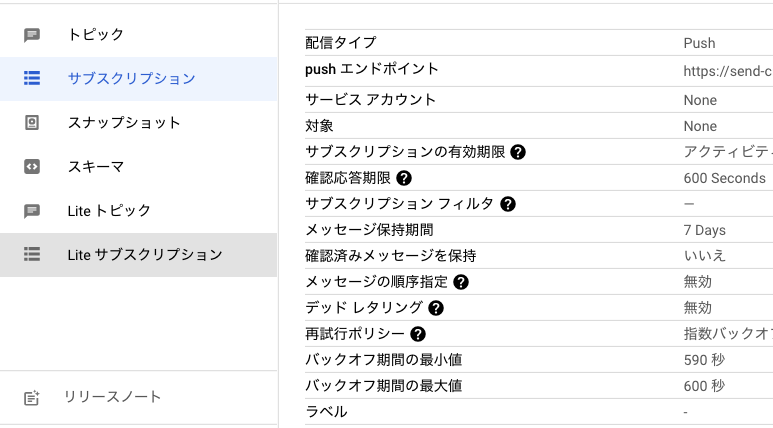Image resolution: width=773 pixels, height=428 pixels.
Task: Click help icon next to 確認応答期限
Action: click(x=404, y=178)
